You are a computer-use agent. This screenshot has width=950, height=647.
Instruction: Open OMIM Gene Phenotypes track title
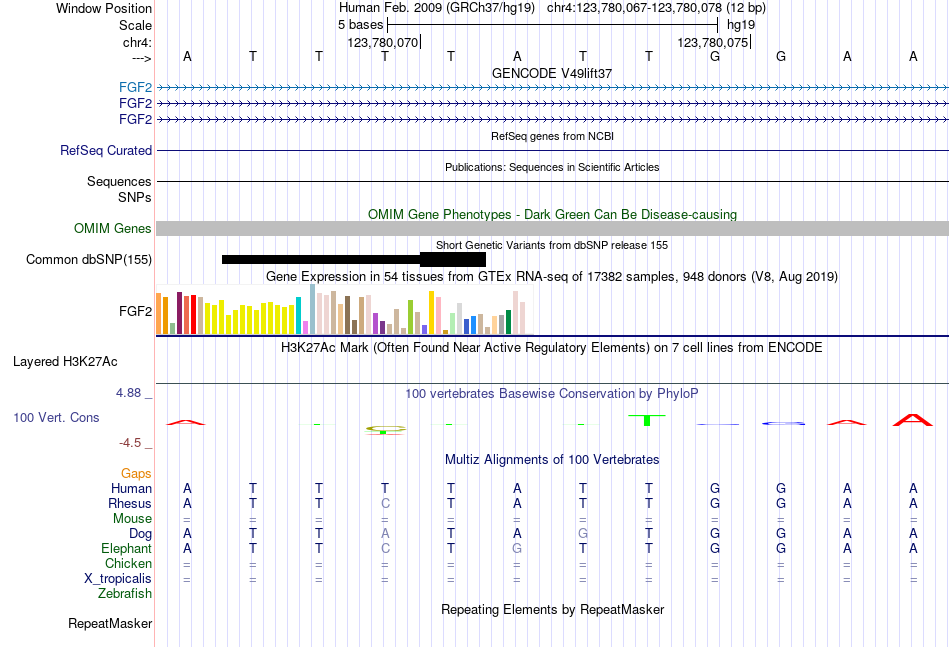(552, 214)
